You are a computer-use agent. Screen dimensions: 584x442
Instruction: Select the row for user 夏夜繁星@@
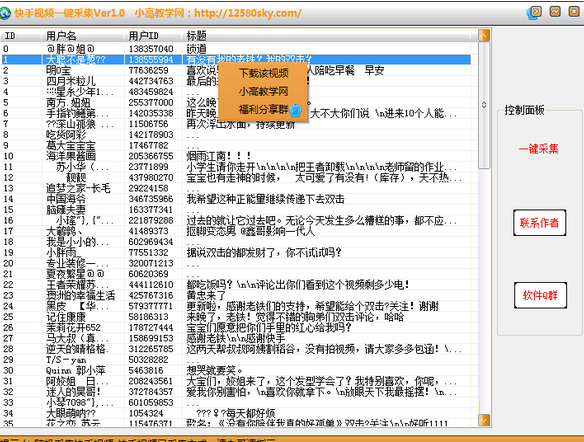pos(237,274)
